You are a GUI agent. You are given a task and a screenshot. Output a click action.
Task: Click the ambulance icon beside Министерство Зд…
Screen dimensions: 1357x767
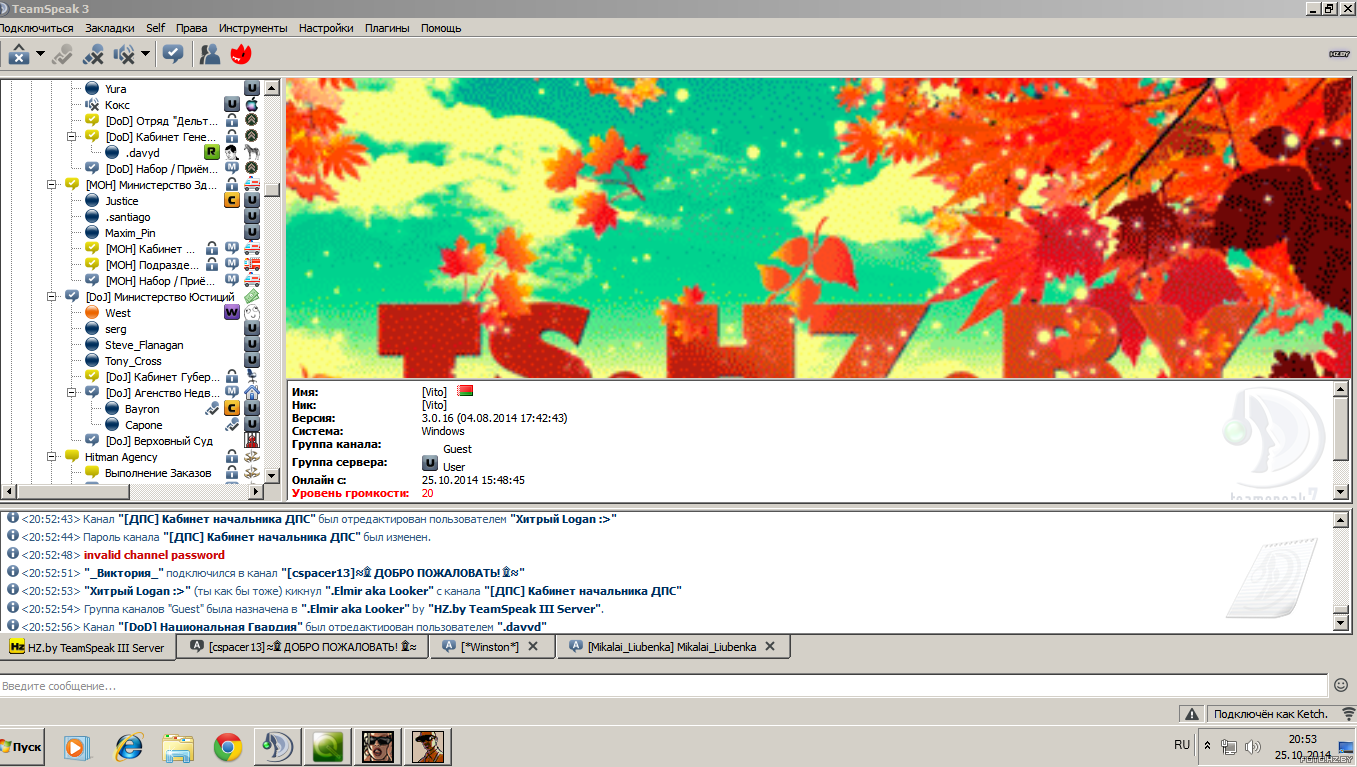pyautogui.click(x=252, y=185)
